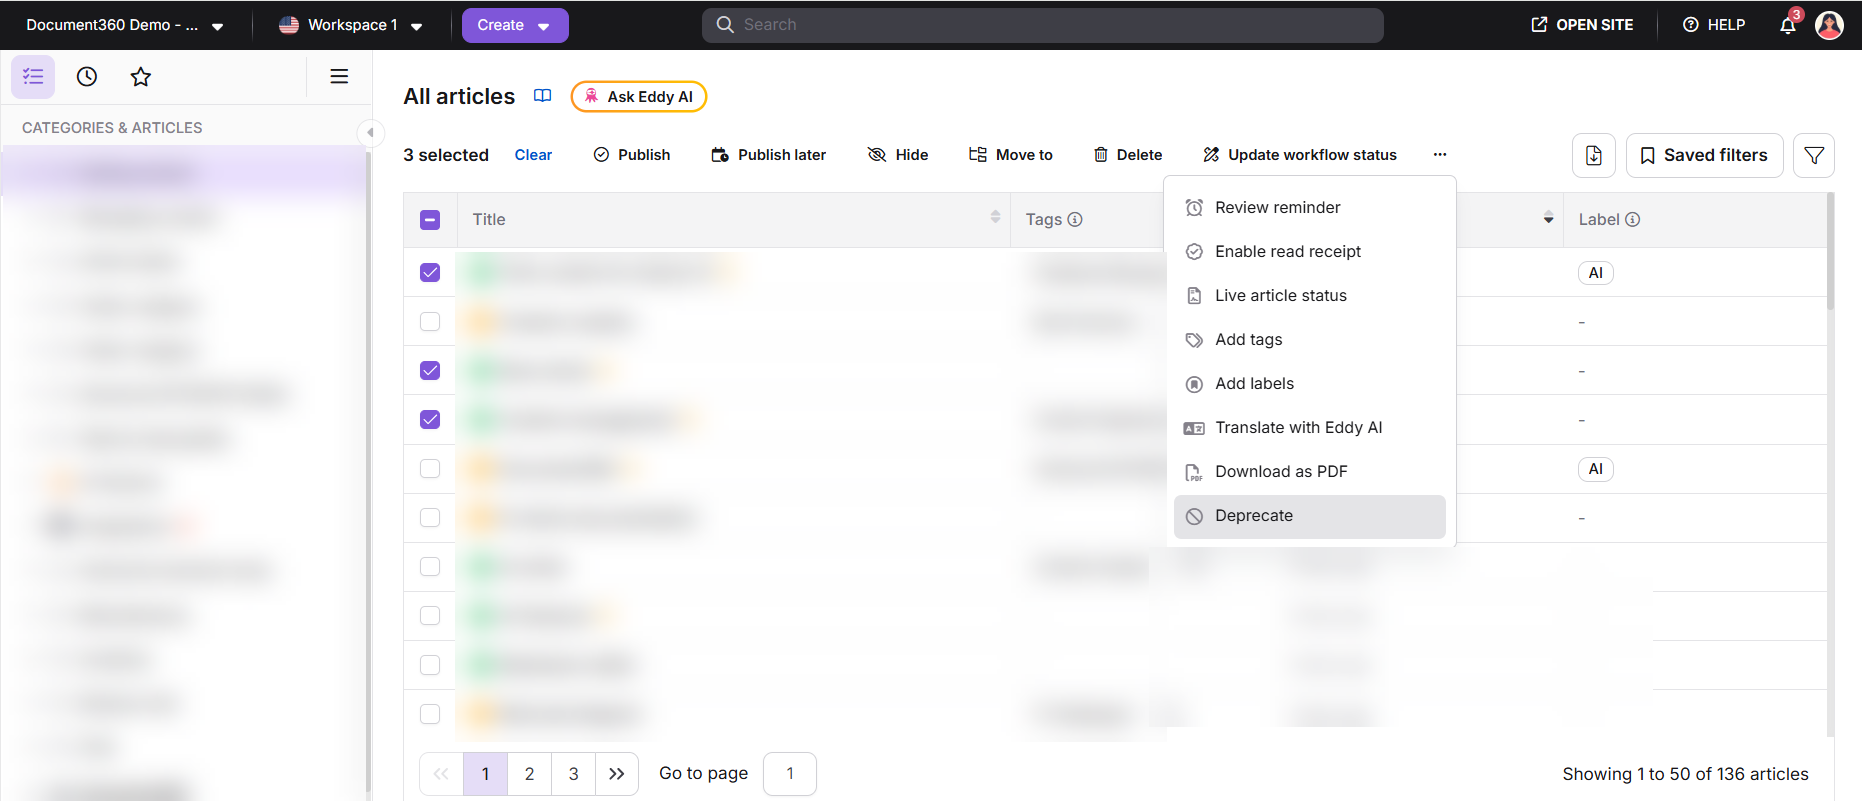Check the seventh row's checkbox
This screenshot has width=1862, height=801.
click(430, 567)
